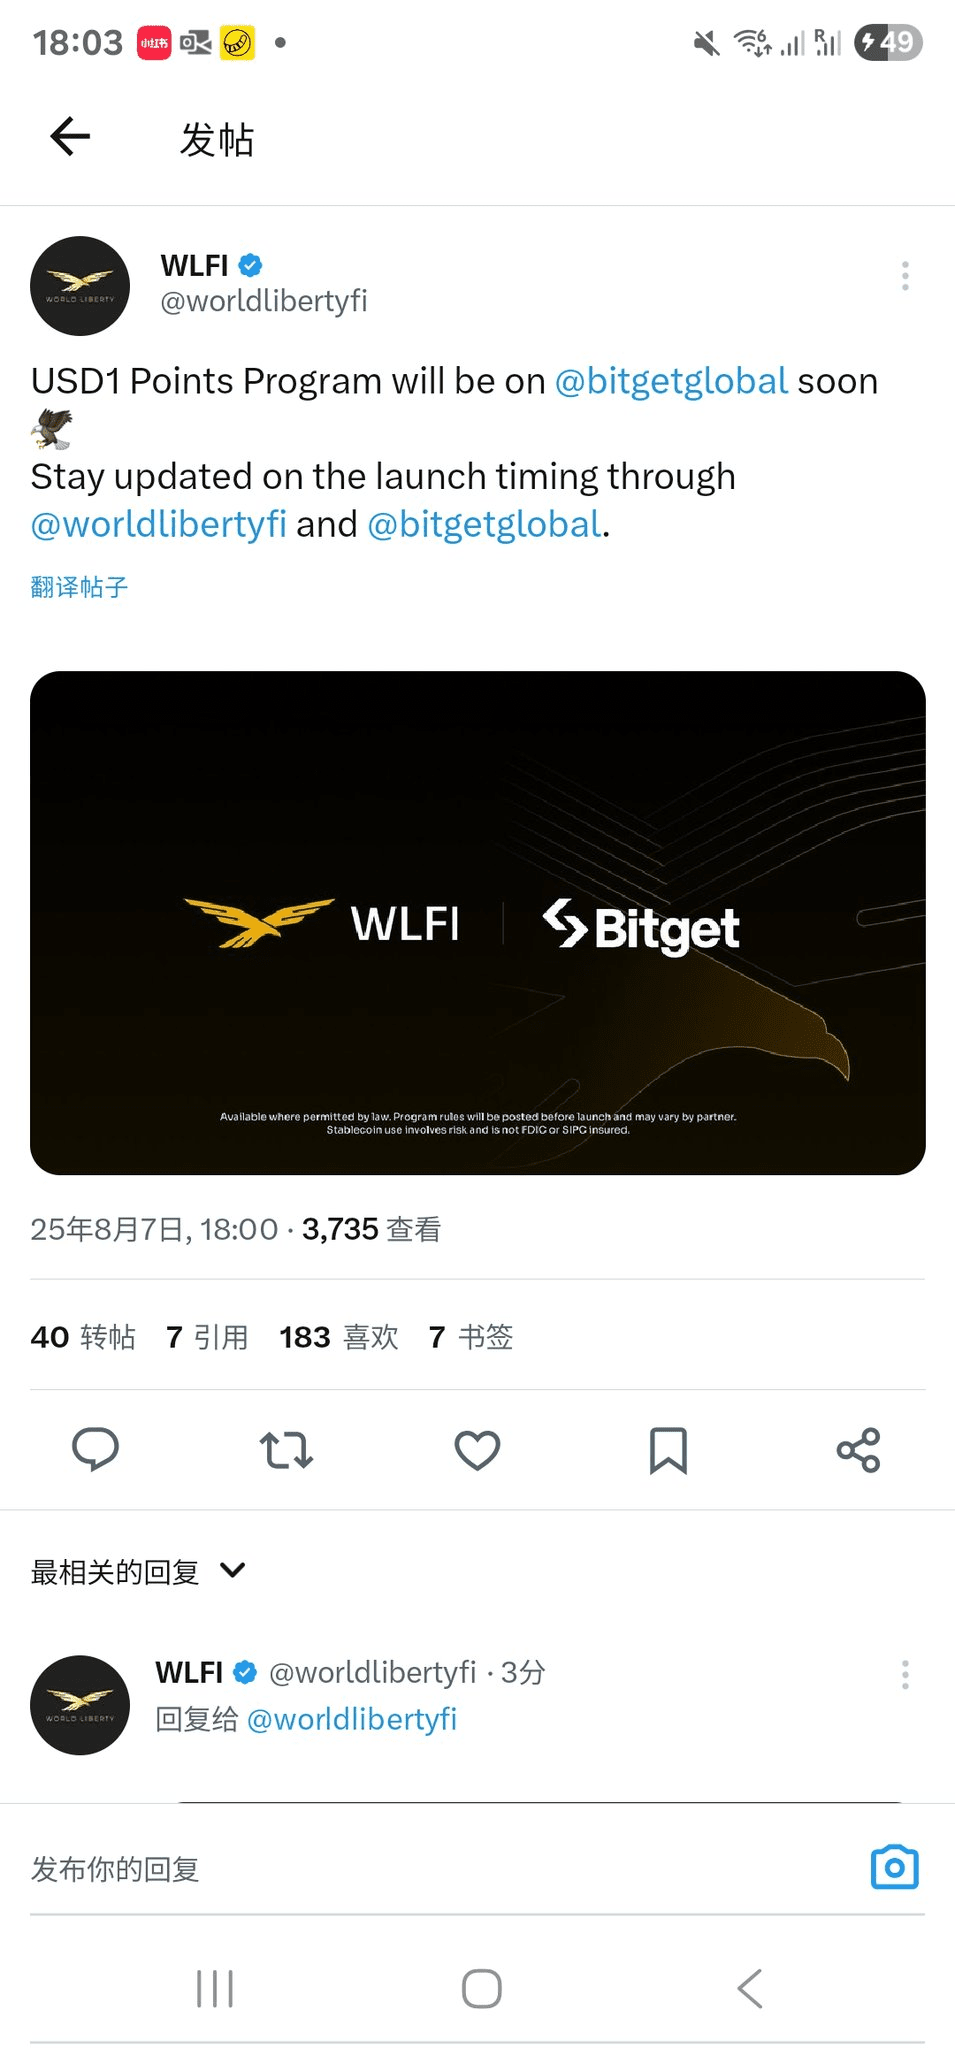Bookmark this WLFI post
The image size is (955, 2048).
668,1450
